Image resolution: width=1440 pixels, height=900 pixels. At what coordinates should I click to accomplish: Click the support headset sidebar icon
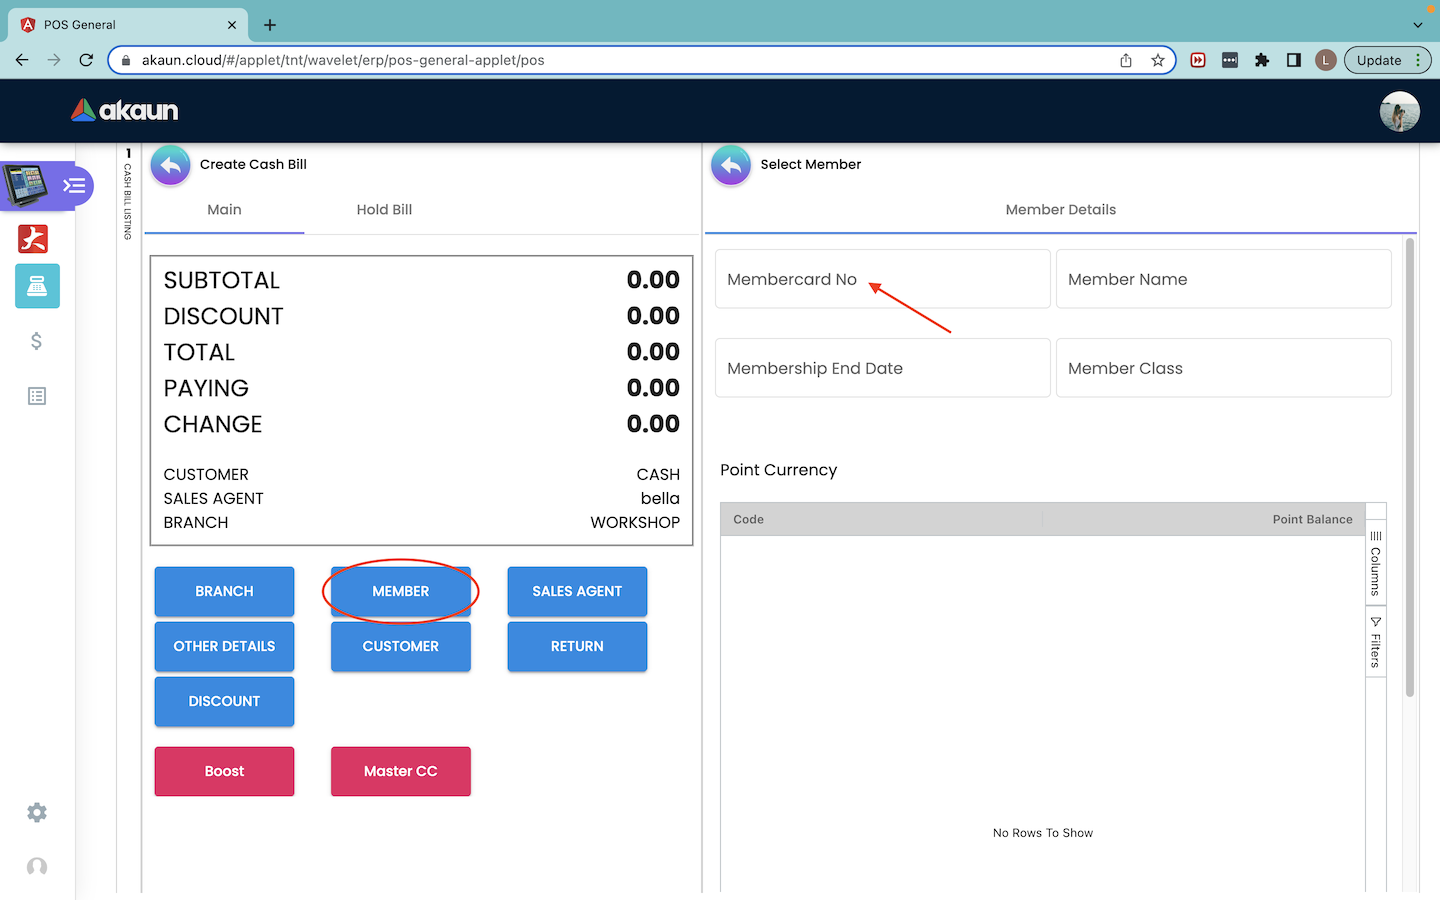[x=37, y=867]
